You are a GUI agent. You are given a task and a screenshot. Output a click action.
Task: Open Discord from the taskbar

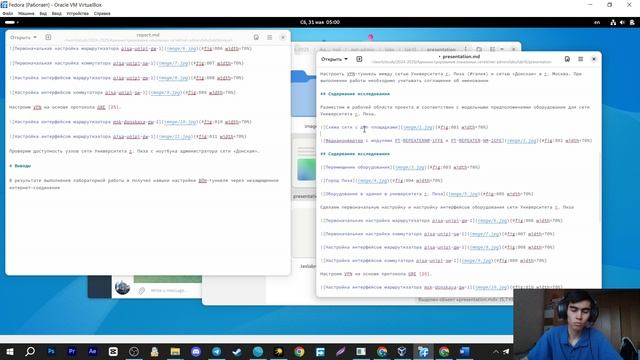[x=196, y=351]
